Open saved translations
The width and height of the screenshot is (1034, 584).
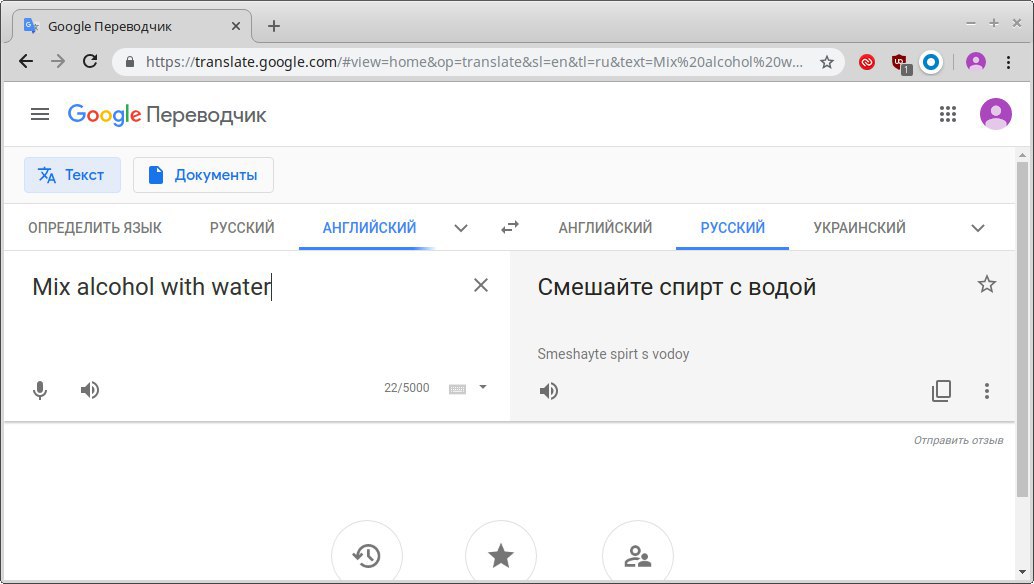501,555
